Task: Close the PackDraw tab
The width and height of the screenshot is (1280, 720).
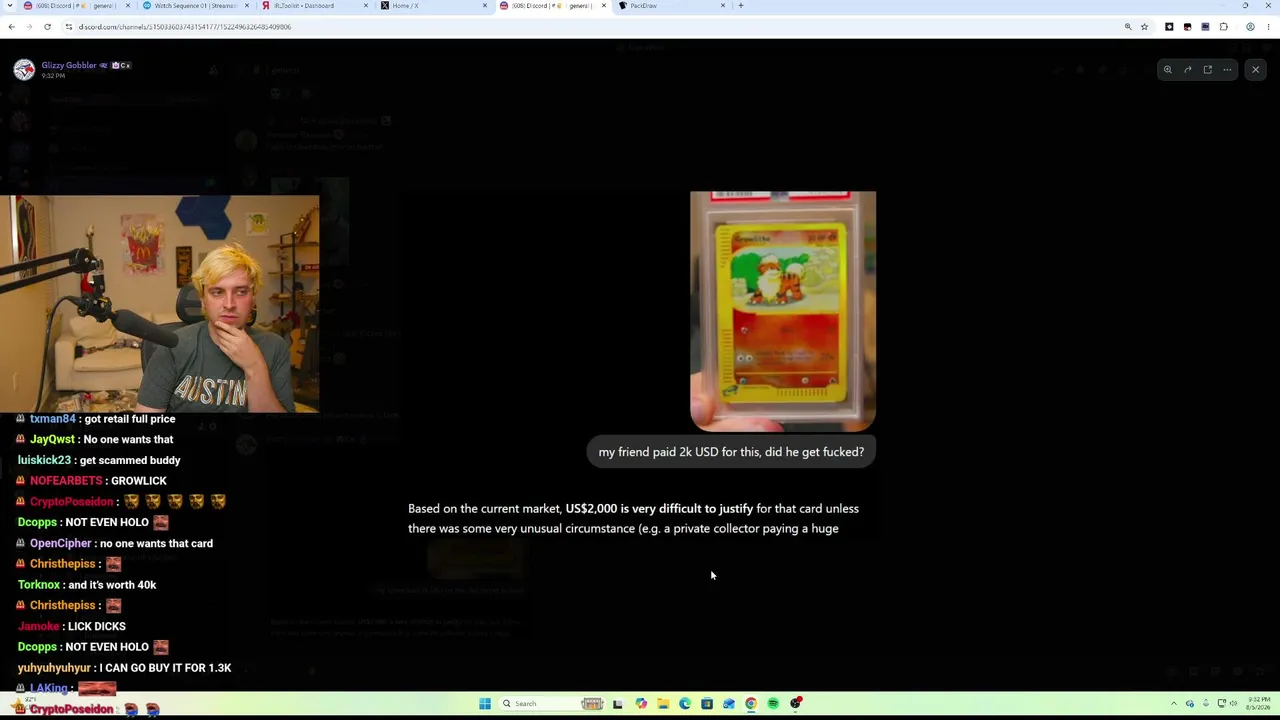Action: tap(723, 6)
